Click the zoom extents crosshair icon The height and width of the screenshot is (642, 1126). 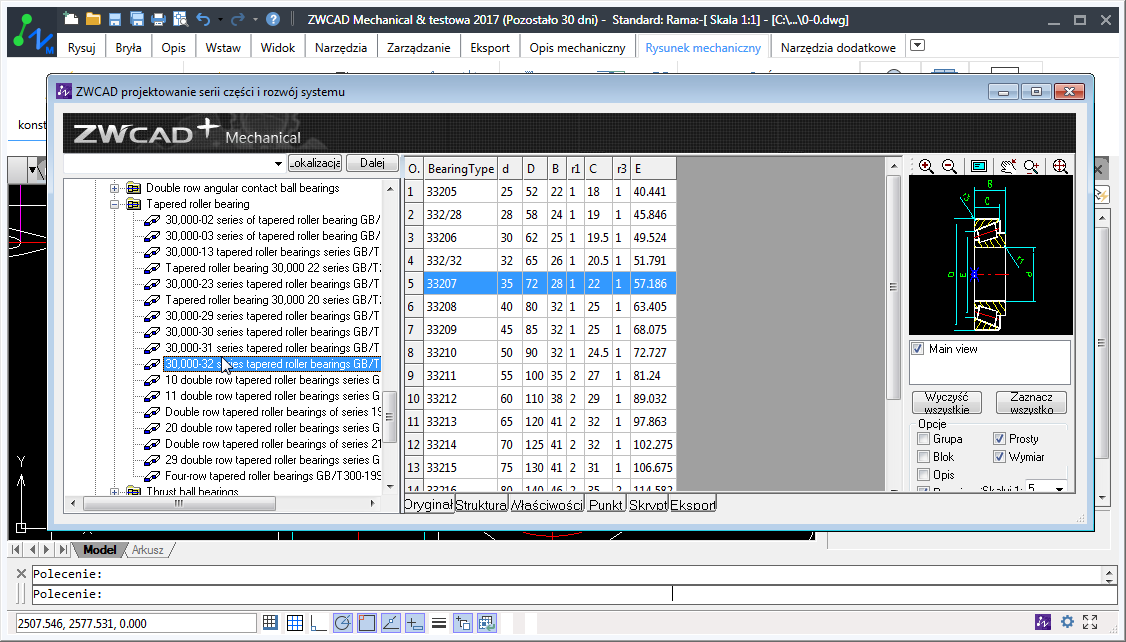[x=1060, y=166]
